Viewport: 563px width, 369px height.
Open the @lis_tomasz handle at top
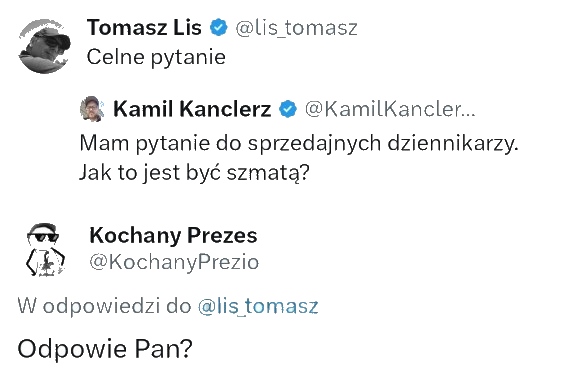coord(297,28)
